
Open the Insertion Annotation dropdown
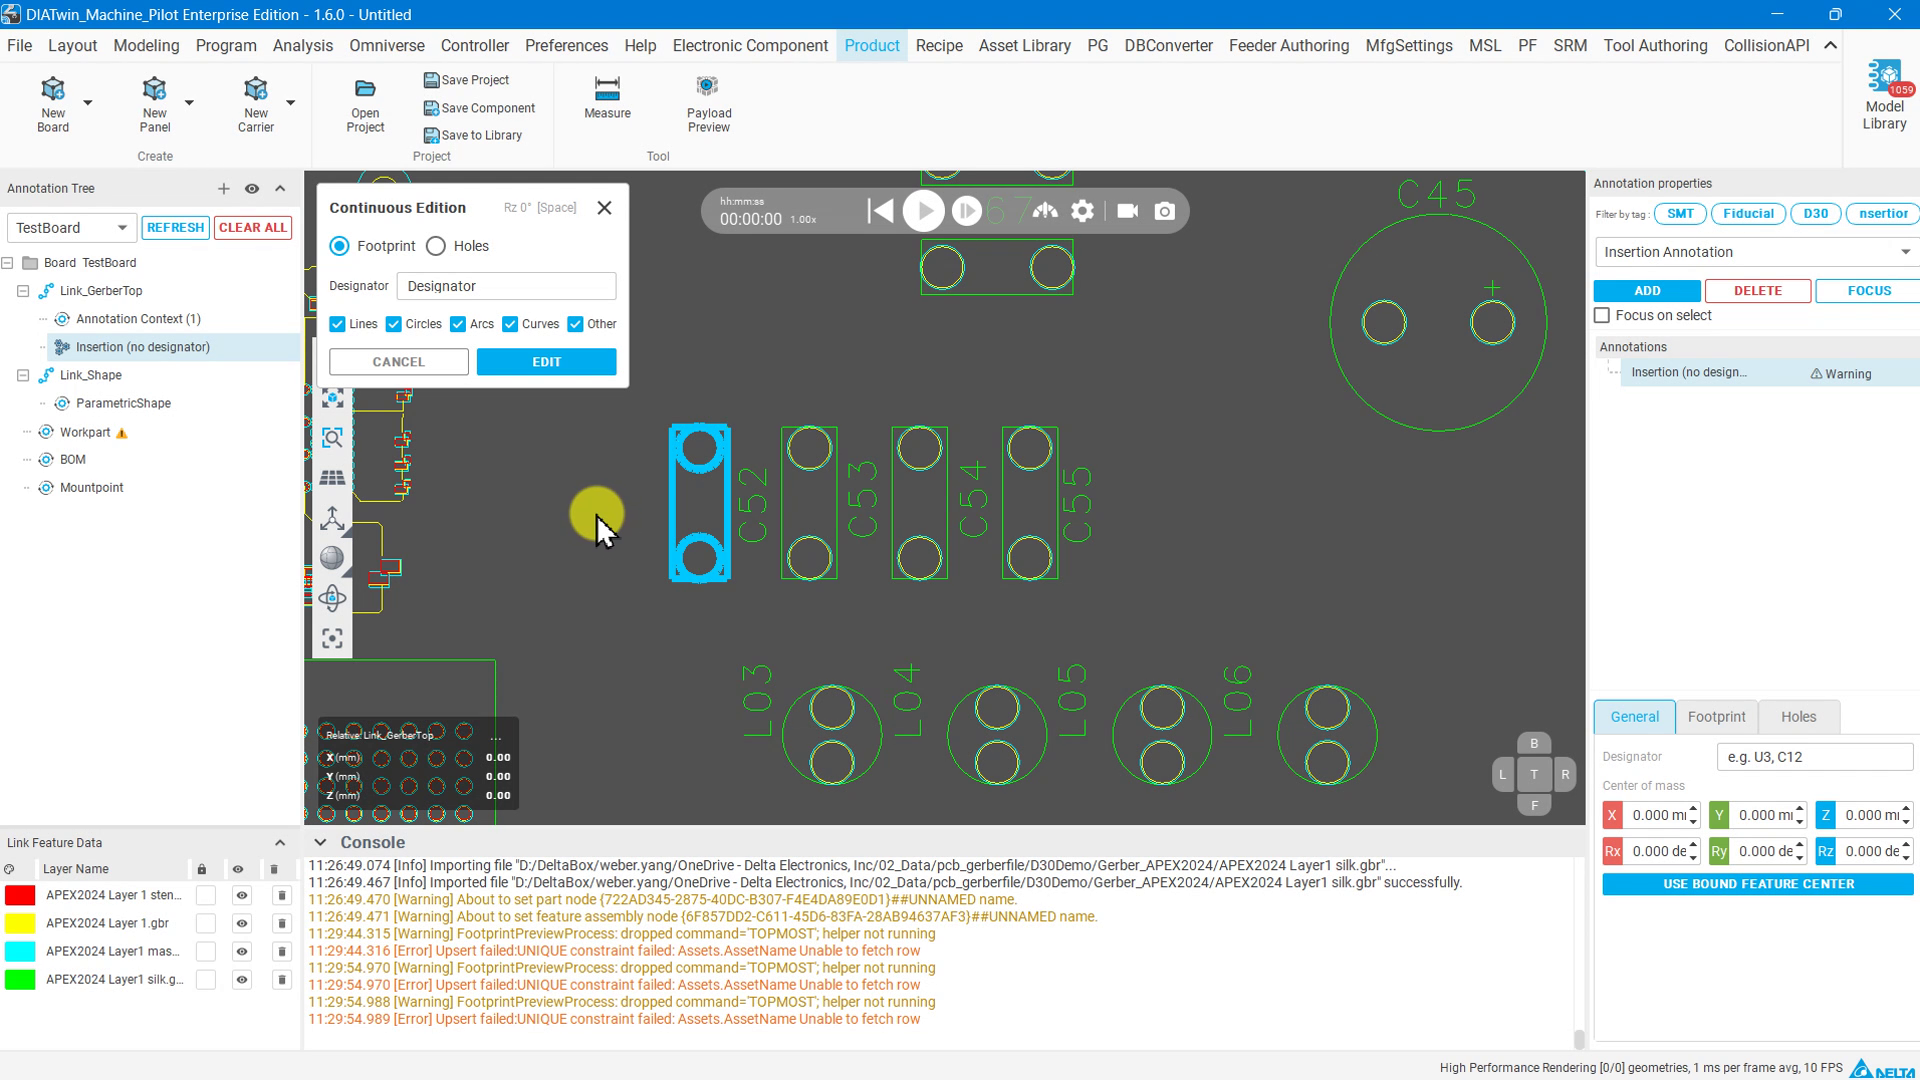(1756, 252)
